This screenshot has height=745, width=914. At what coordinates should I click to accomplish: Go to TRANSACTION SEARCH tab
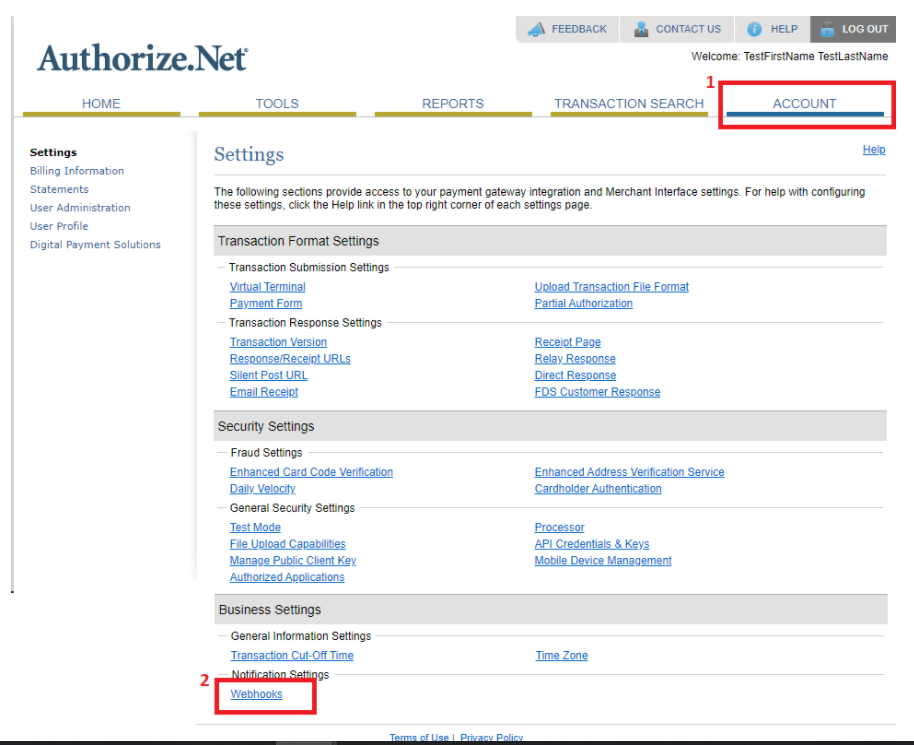tap(629, 104)
